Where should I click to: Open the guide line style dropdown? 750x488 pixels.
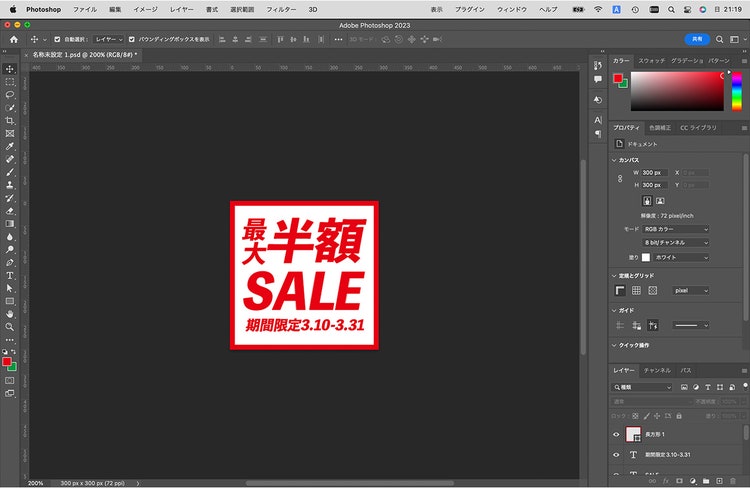coord(691,325)
